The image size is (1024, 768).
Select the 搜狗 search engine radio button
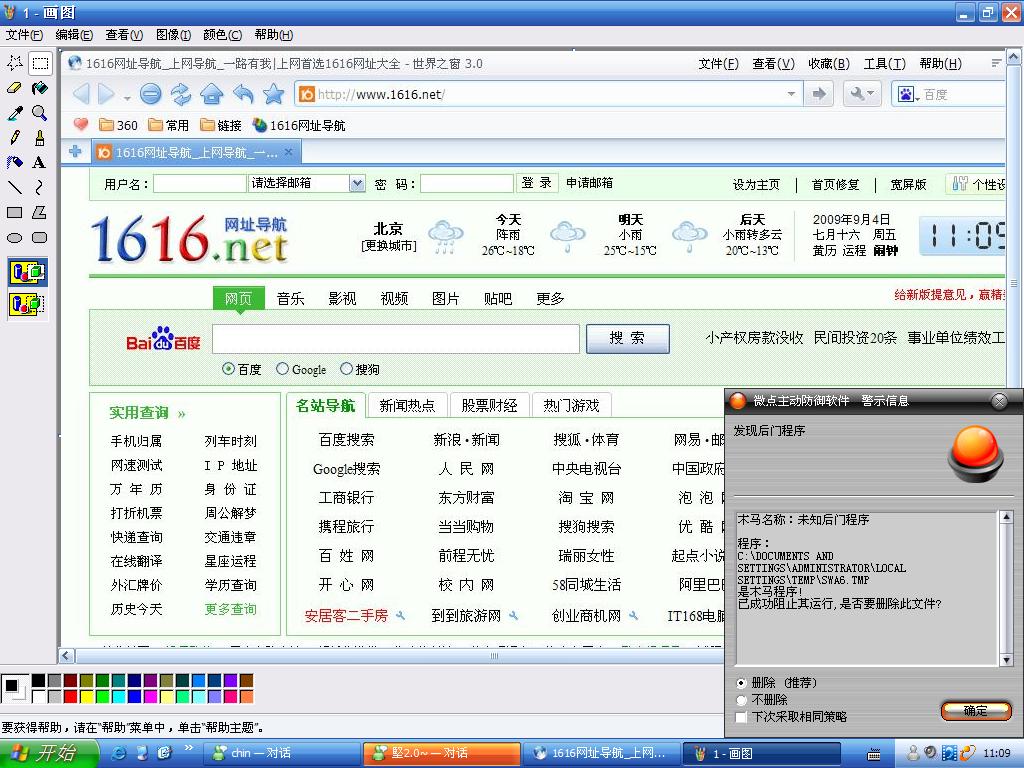tap(346, 369)
